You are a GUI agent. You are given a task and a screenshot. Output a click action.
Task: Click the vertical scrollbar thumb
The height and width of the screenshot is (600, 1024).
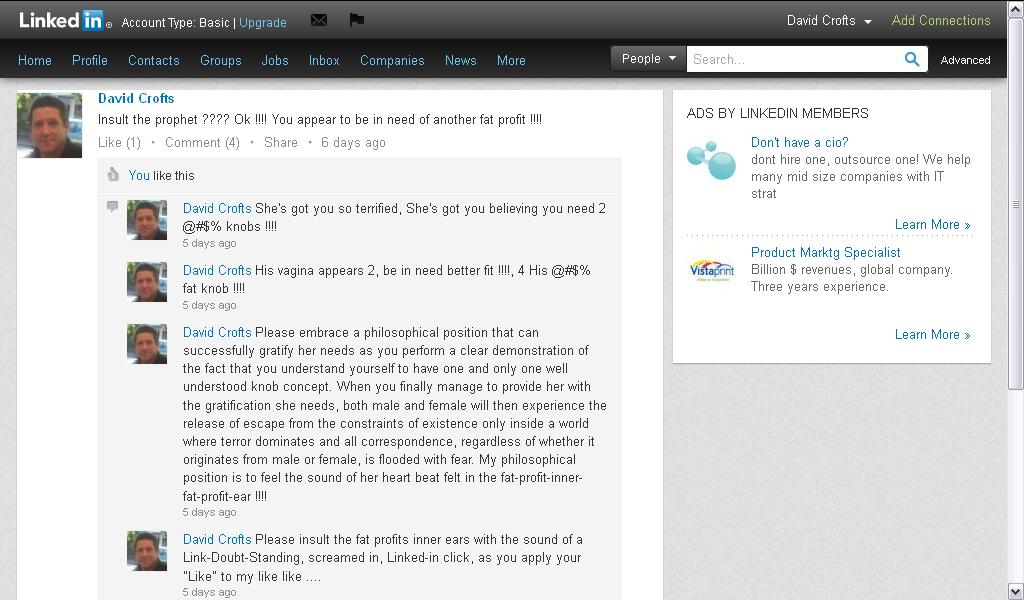point(1016,204)
